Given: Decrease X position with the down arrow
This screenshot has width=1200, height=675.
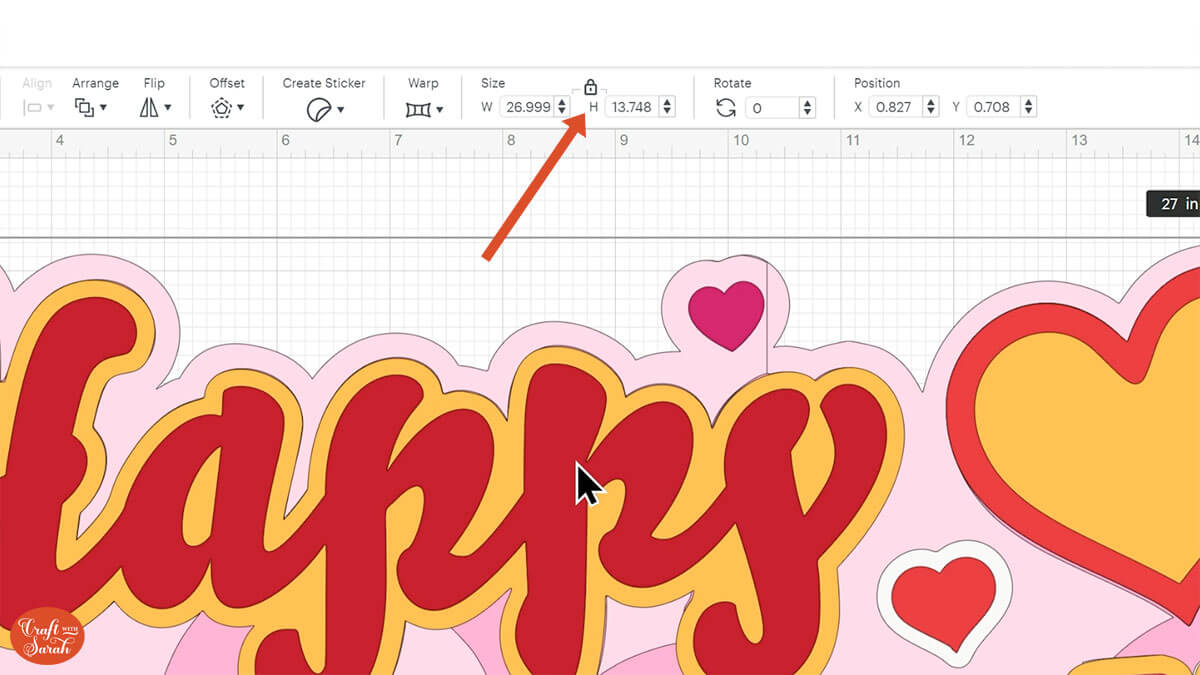Looking at the screenshot, I should pyautogui.click(x=931, y=112).
